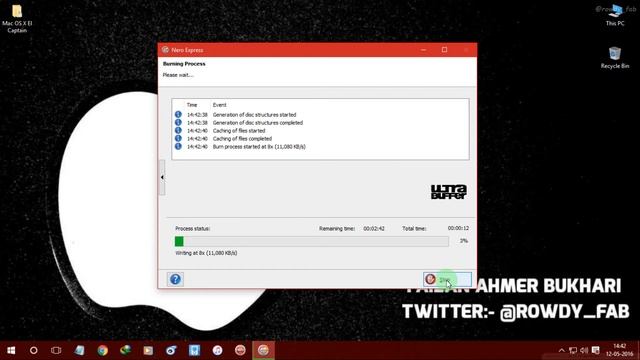This screenshot has width=640, height=360.
Task: Open the Recycle Bin desktop icon
Action: click(615, 58)
